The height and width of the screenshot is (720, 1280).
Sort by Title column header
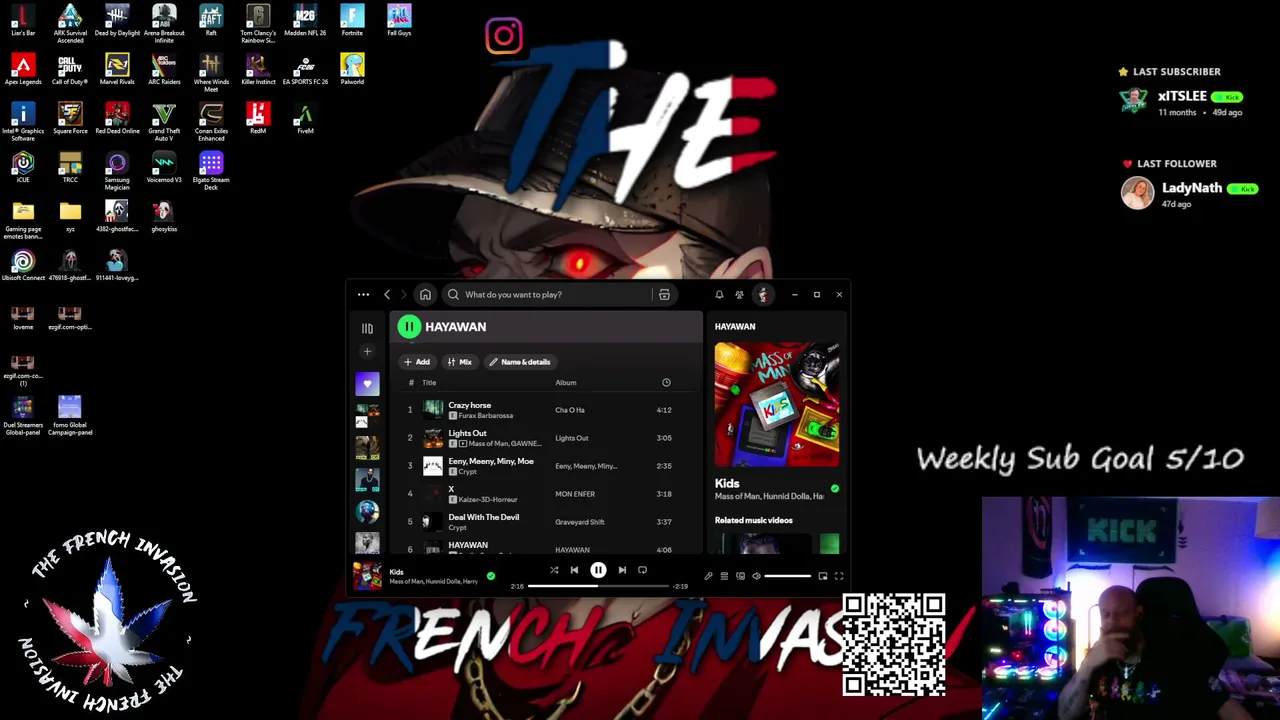click(429, 382)
